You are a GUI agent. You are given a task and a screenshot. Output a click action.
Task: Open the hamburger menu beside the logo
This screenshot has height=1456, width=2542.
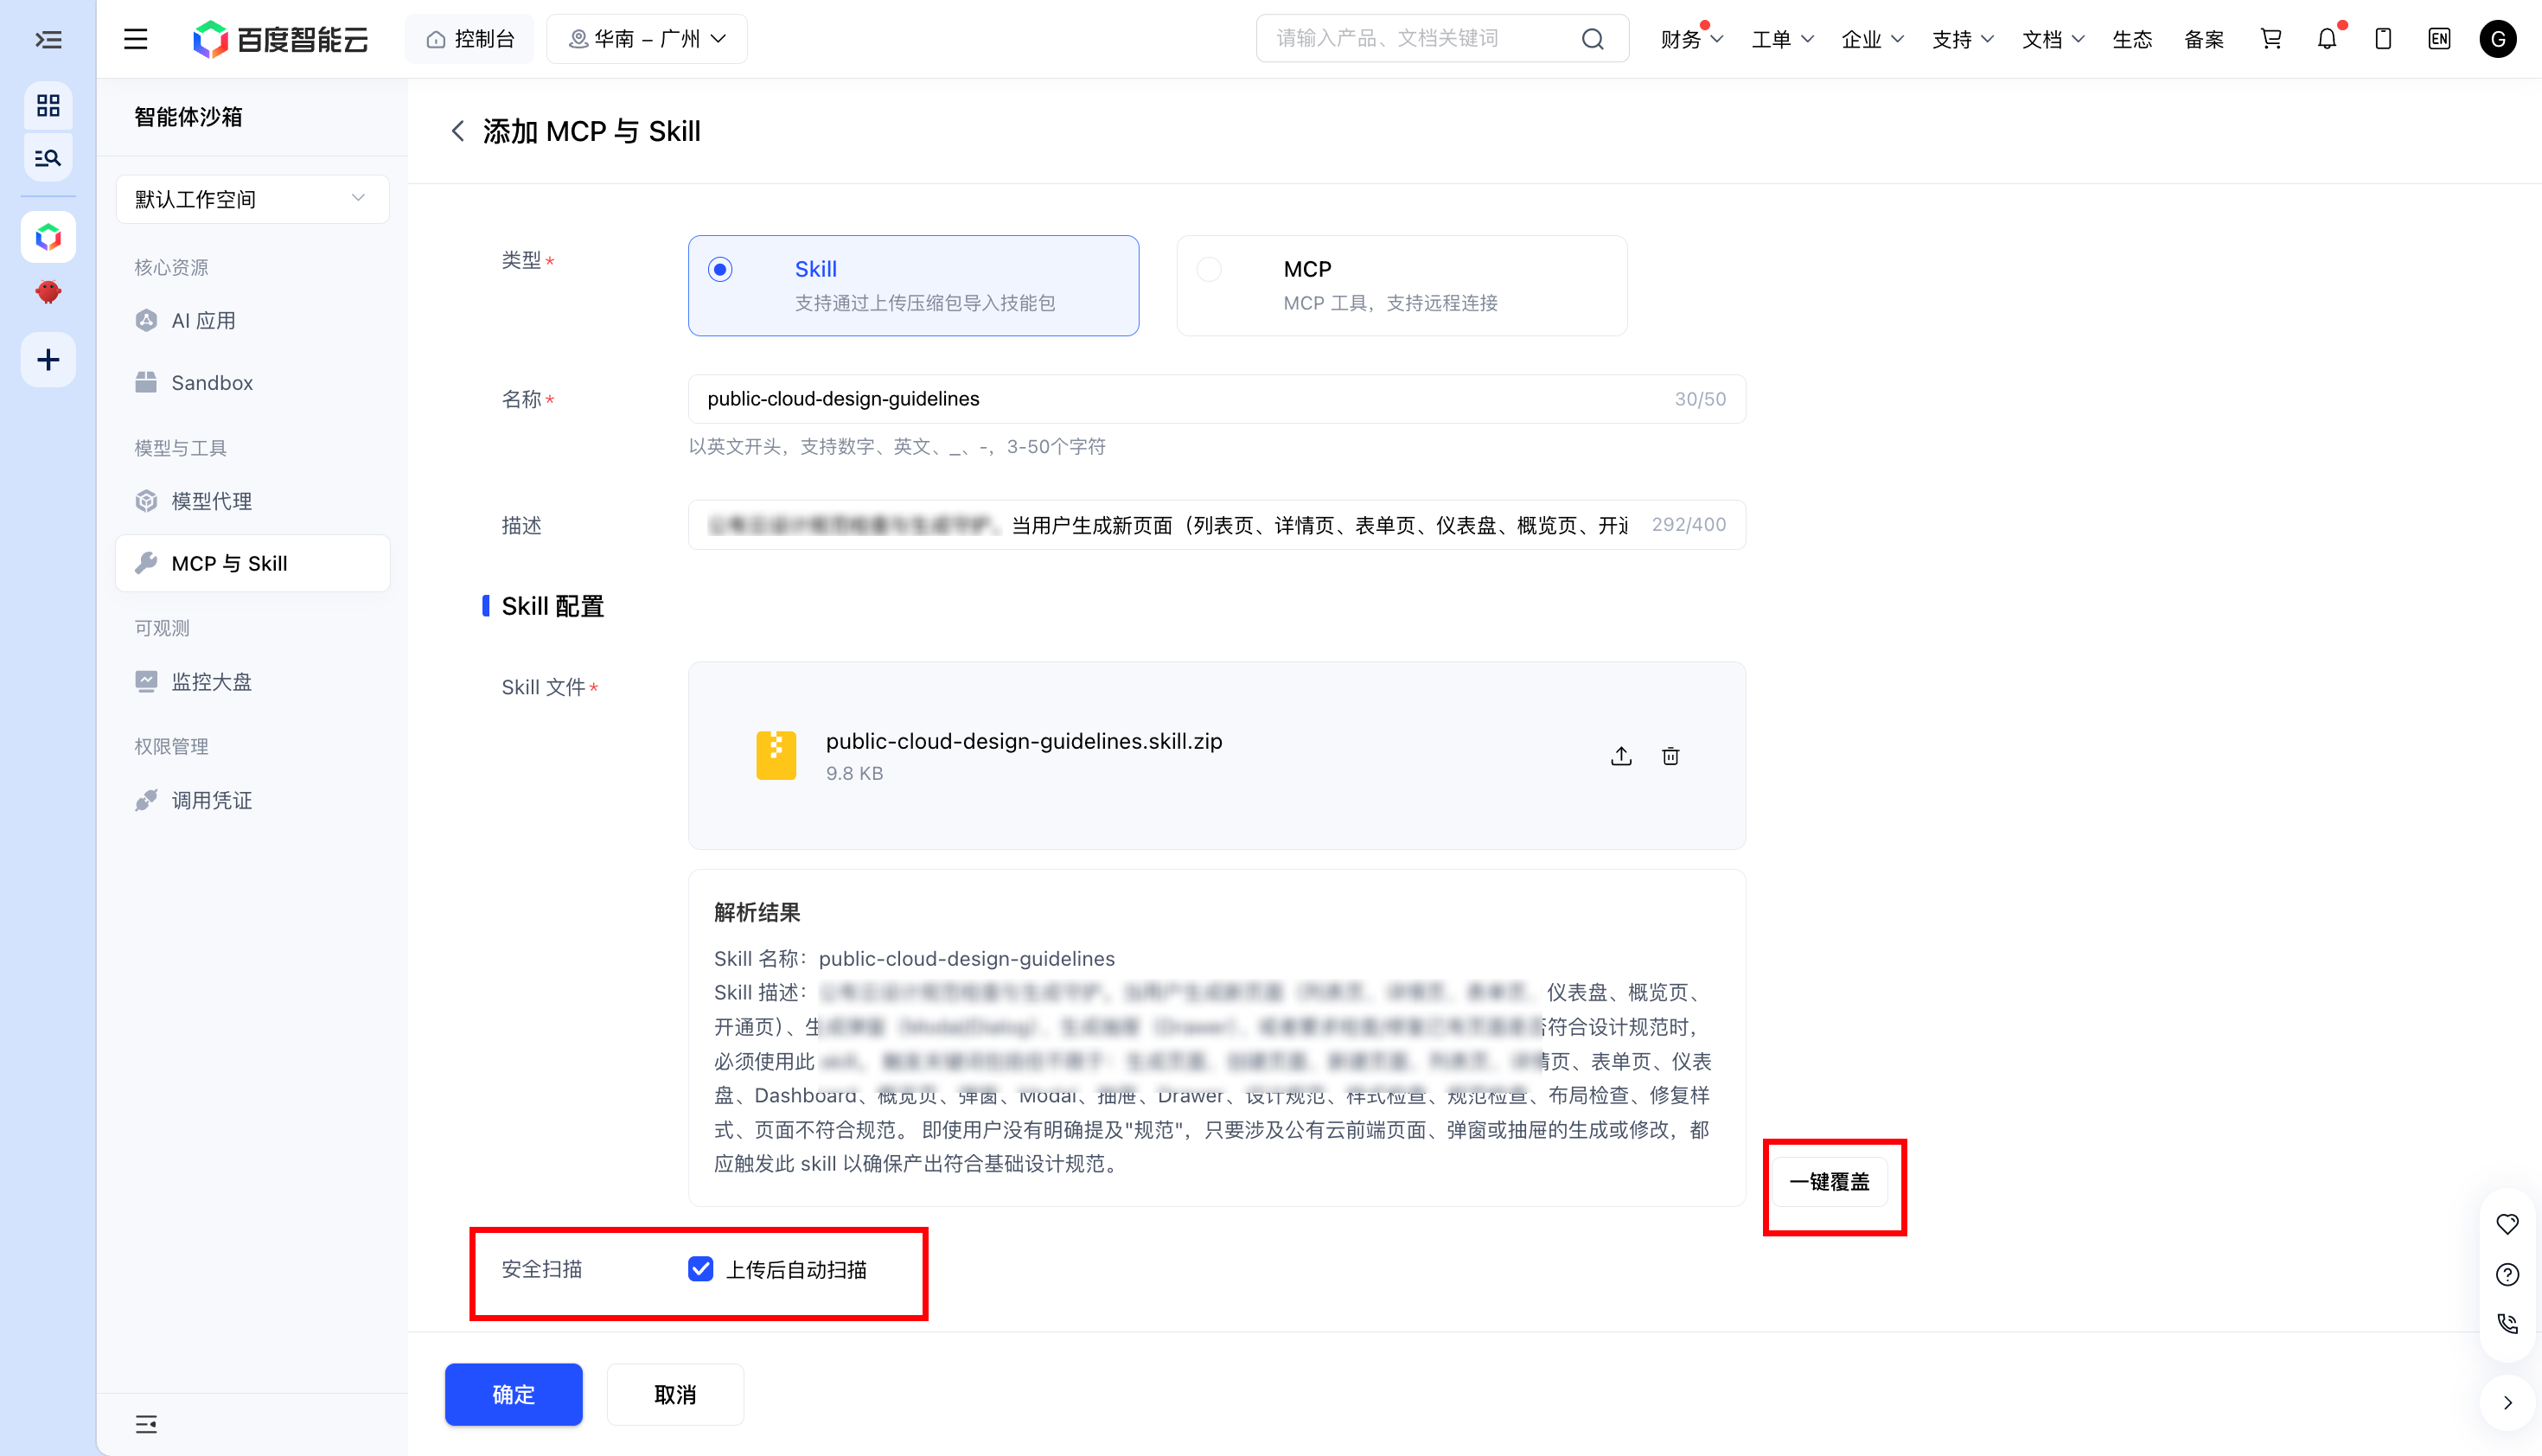(x=136, y=39)
